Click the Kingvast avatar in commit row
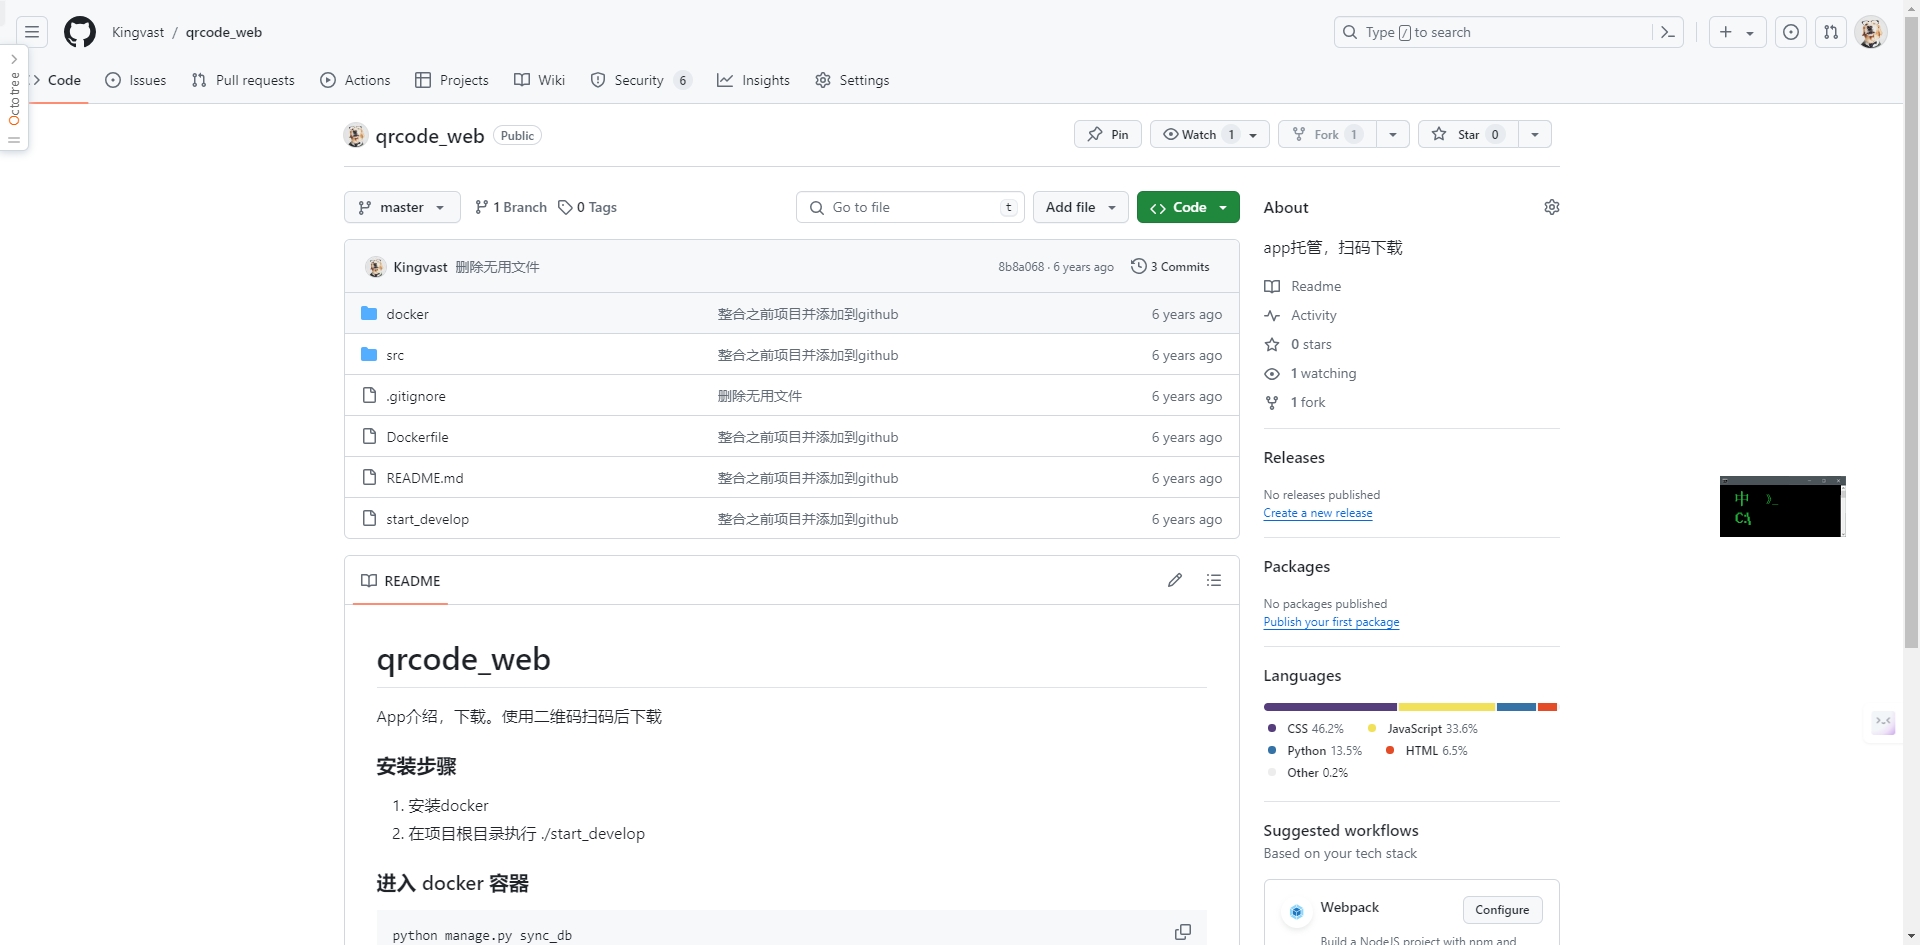 coord(376,267)
